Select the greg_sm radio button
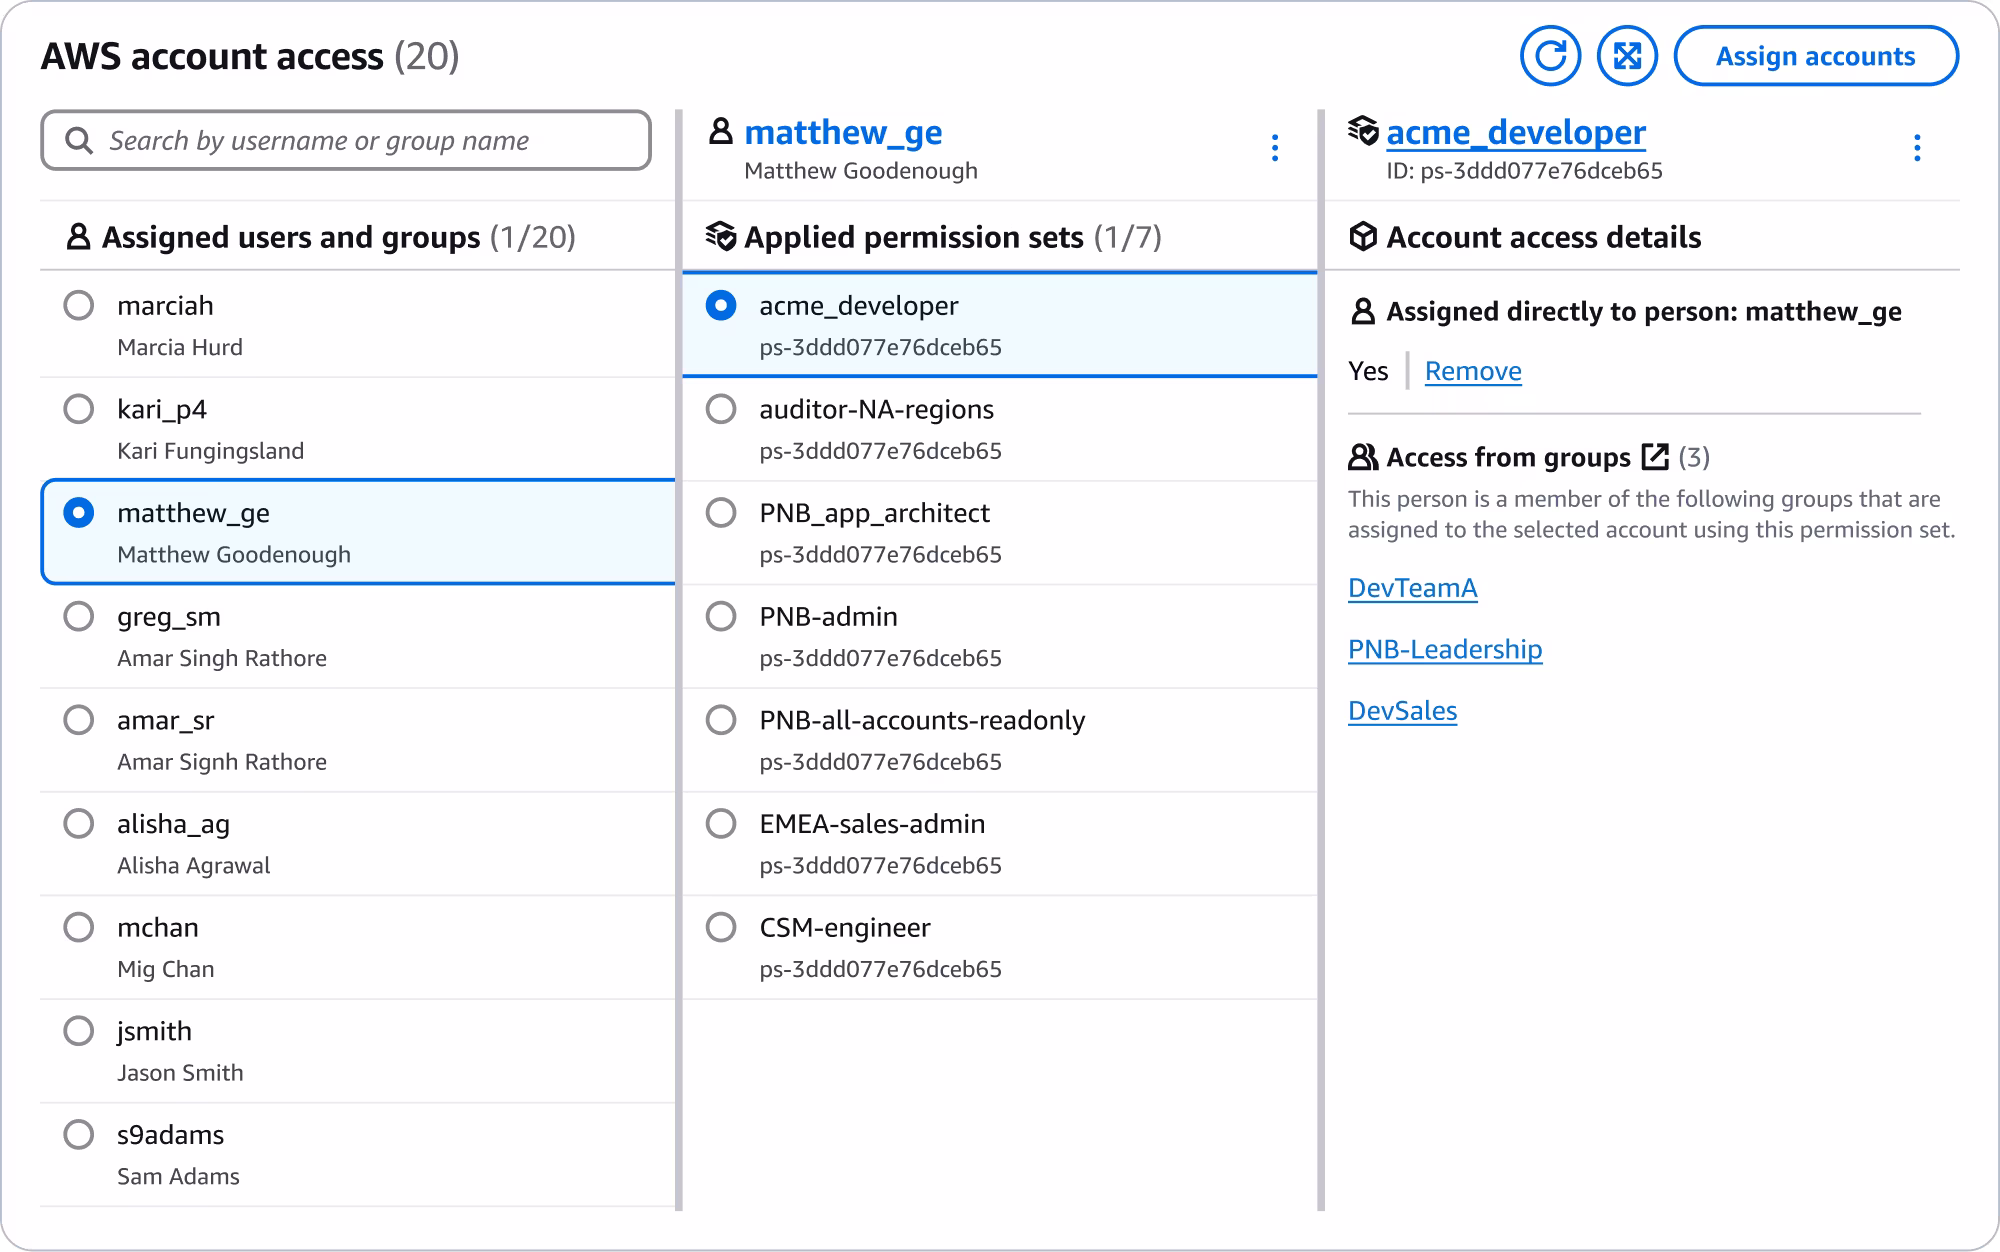This screenshot has width=2000, height=1252. click(79, 616)
